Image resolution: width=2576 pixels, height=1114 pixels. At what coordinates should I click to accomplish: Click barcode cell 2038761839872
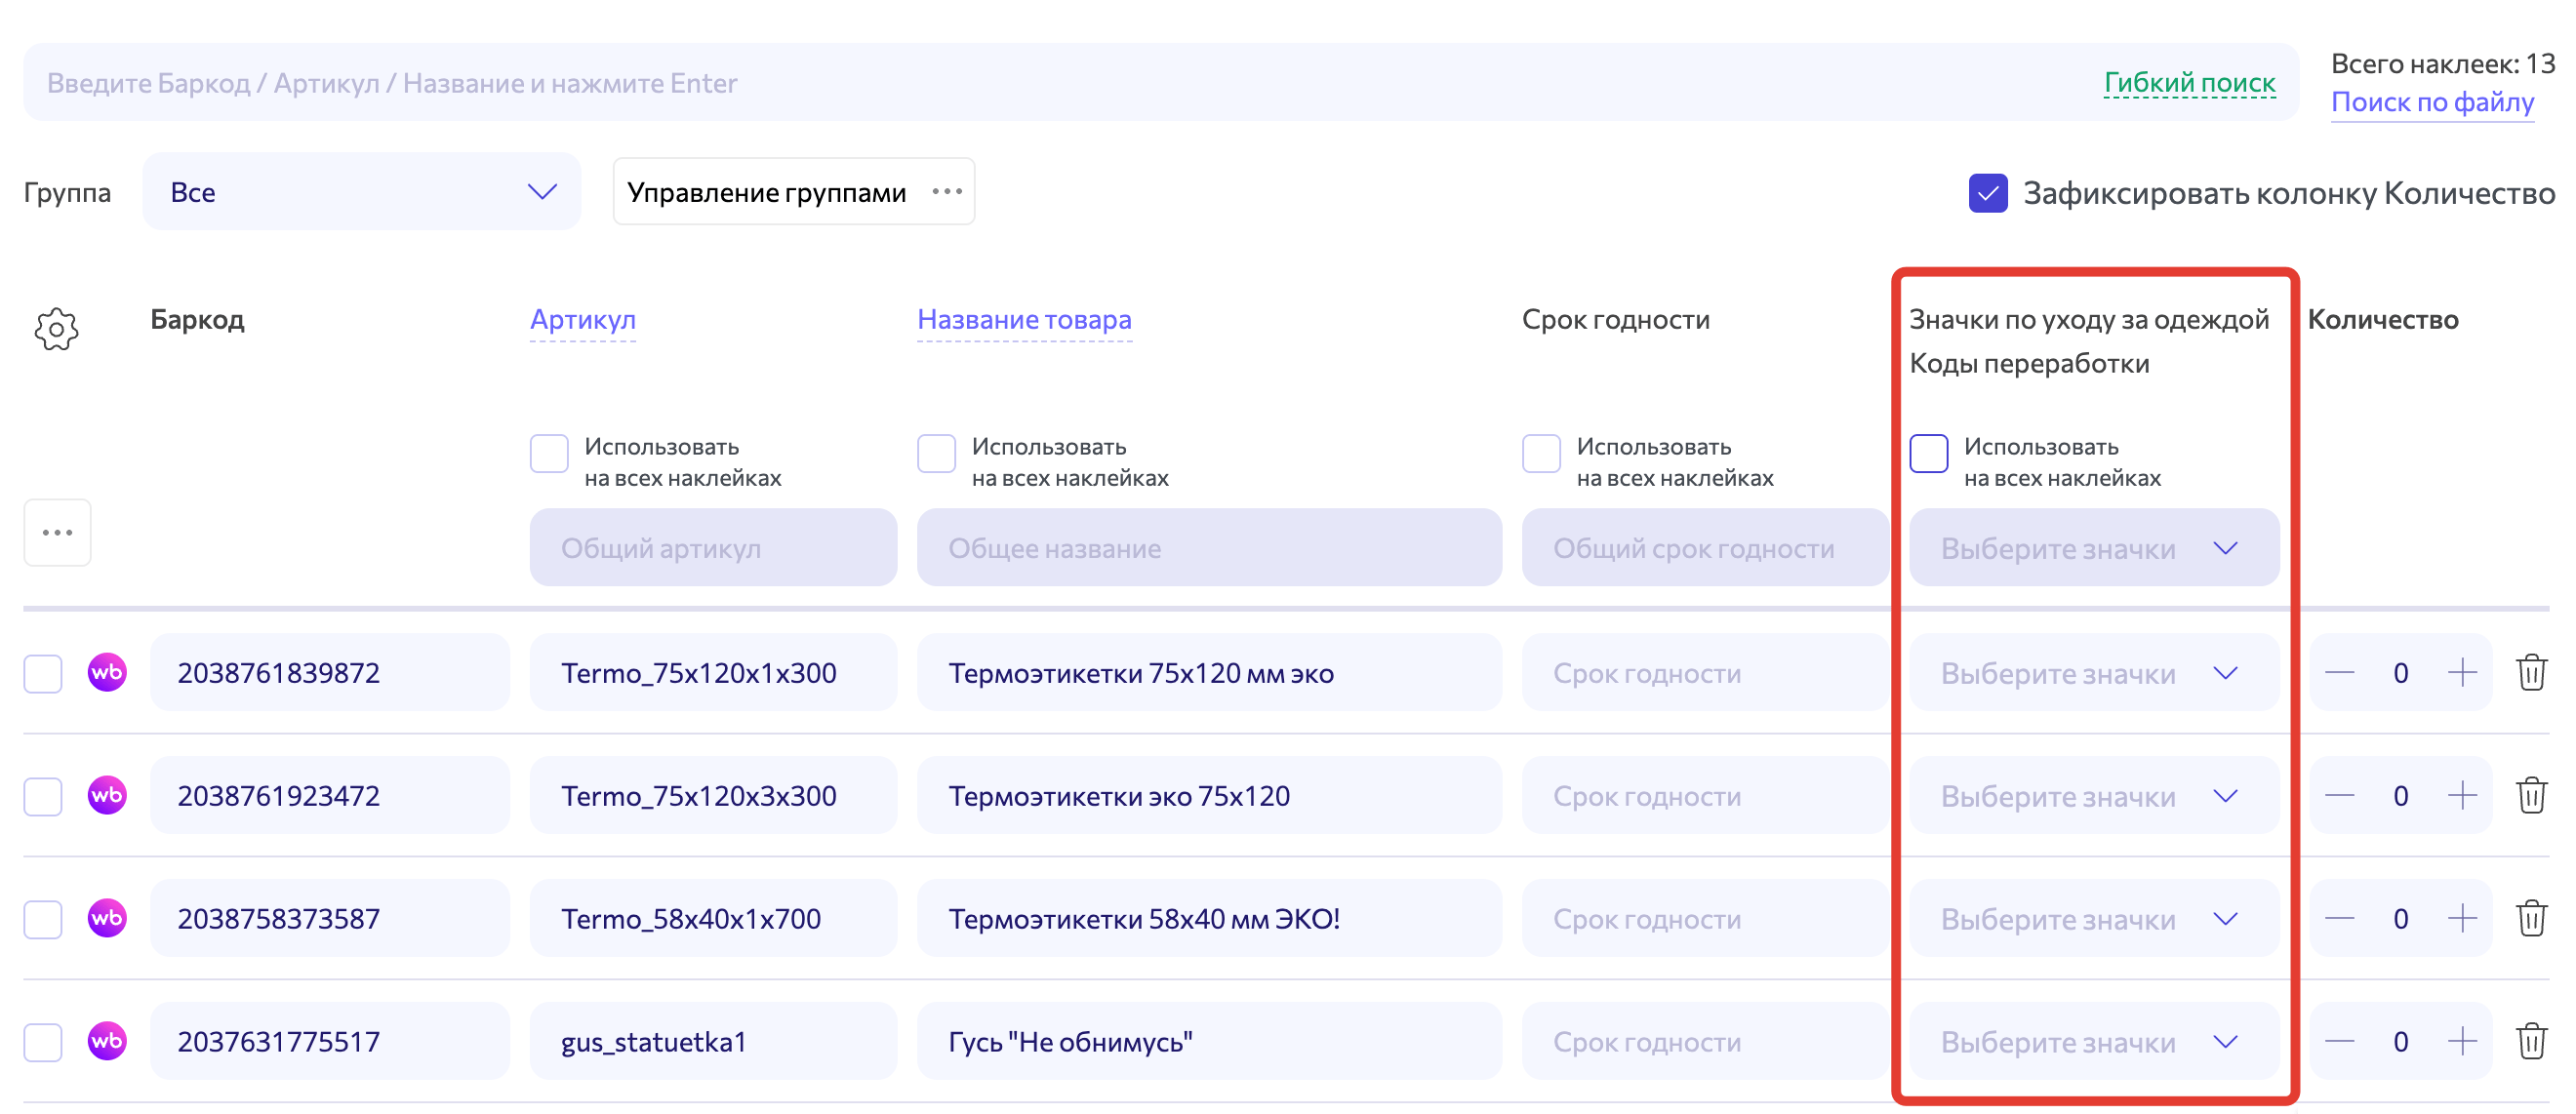point(329,672)
